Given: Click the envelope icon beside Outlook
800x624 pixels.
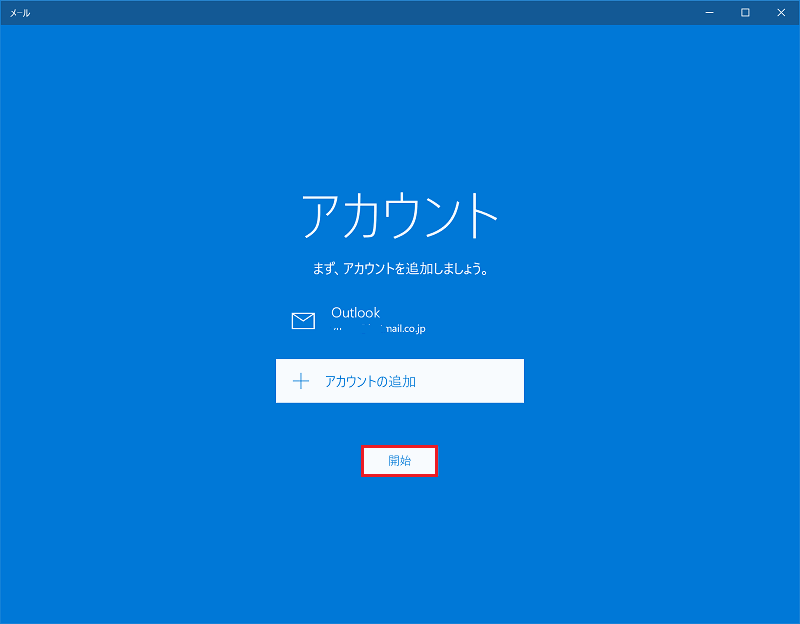Looking at the screenshot, I should pos(303,321).
